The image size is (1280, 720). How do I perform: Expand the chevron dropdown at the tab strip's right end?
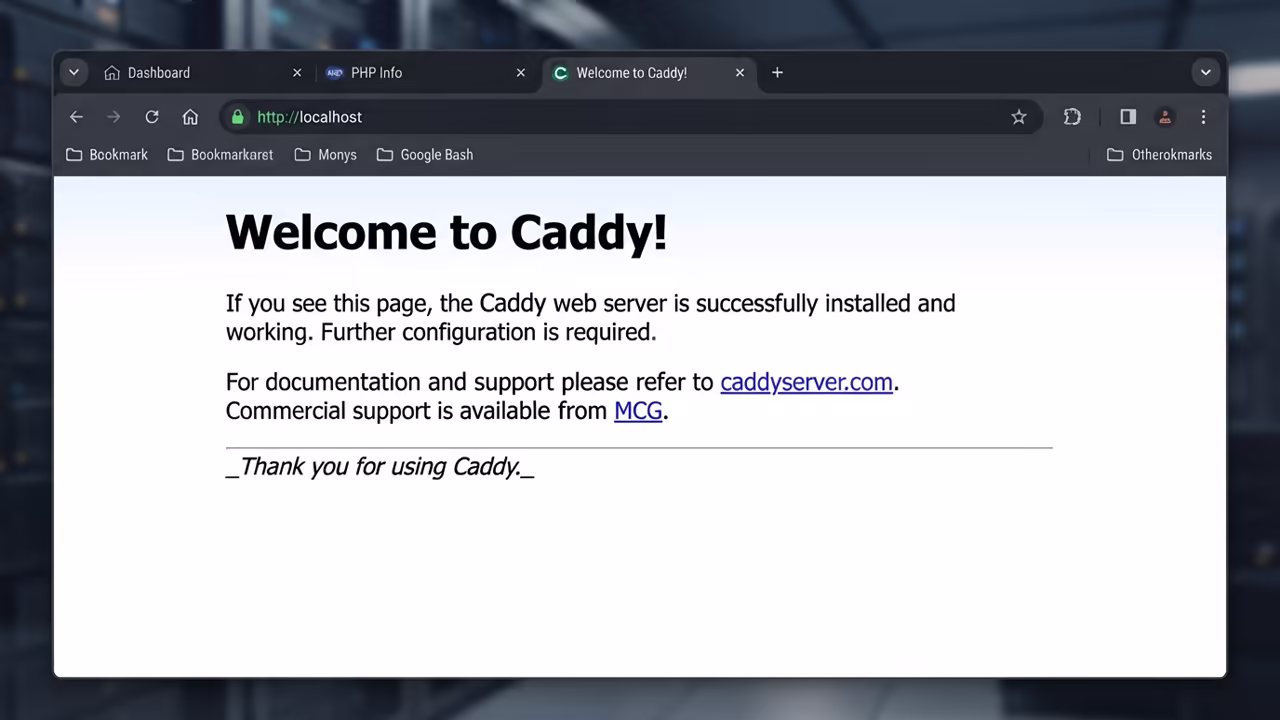pos(1206,73)
